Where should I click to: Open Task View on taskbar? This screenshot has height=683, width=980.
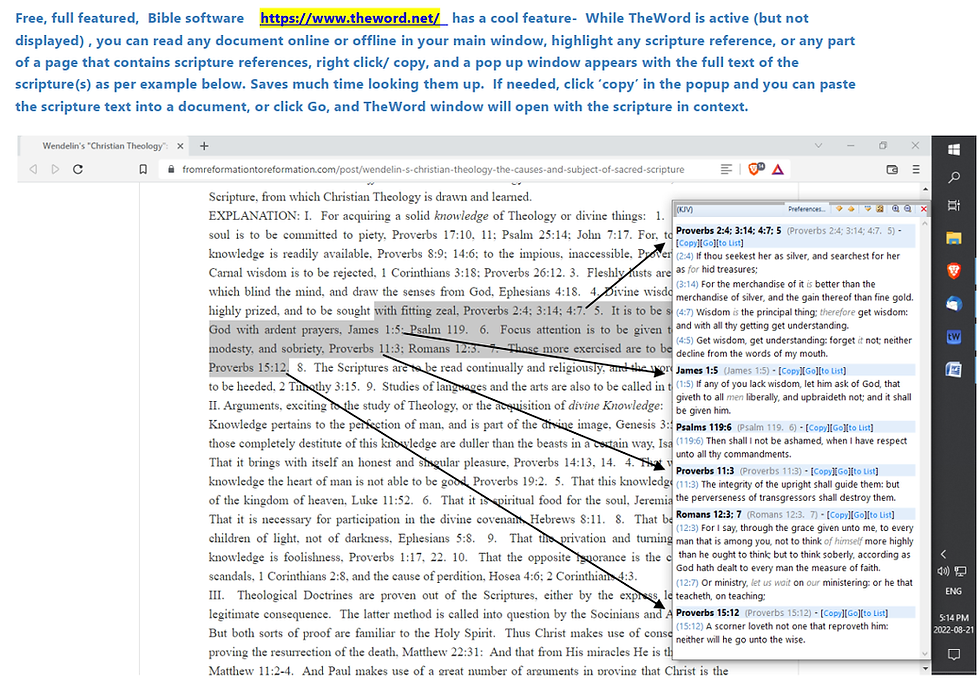coord(954,206)
